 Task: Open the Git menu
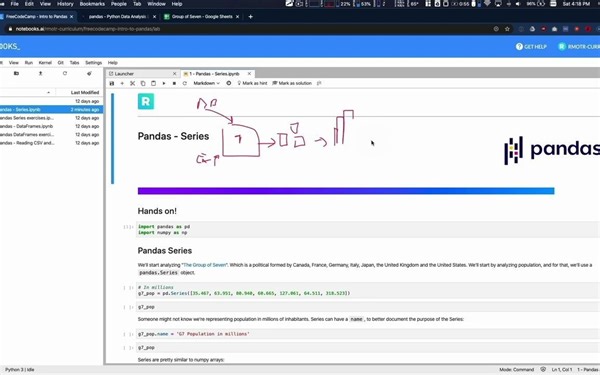[60, 63]
